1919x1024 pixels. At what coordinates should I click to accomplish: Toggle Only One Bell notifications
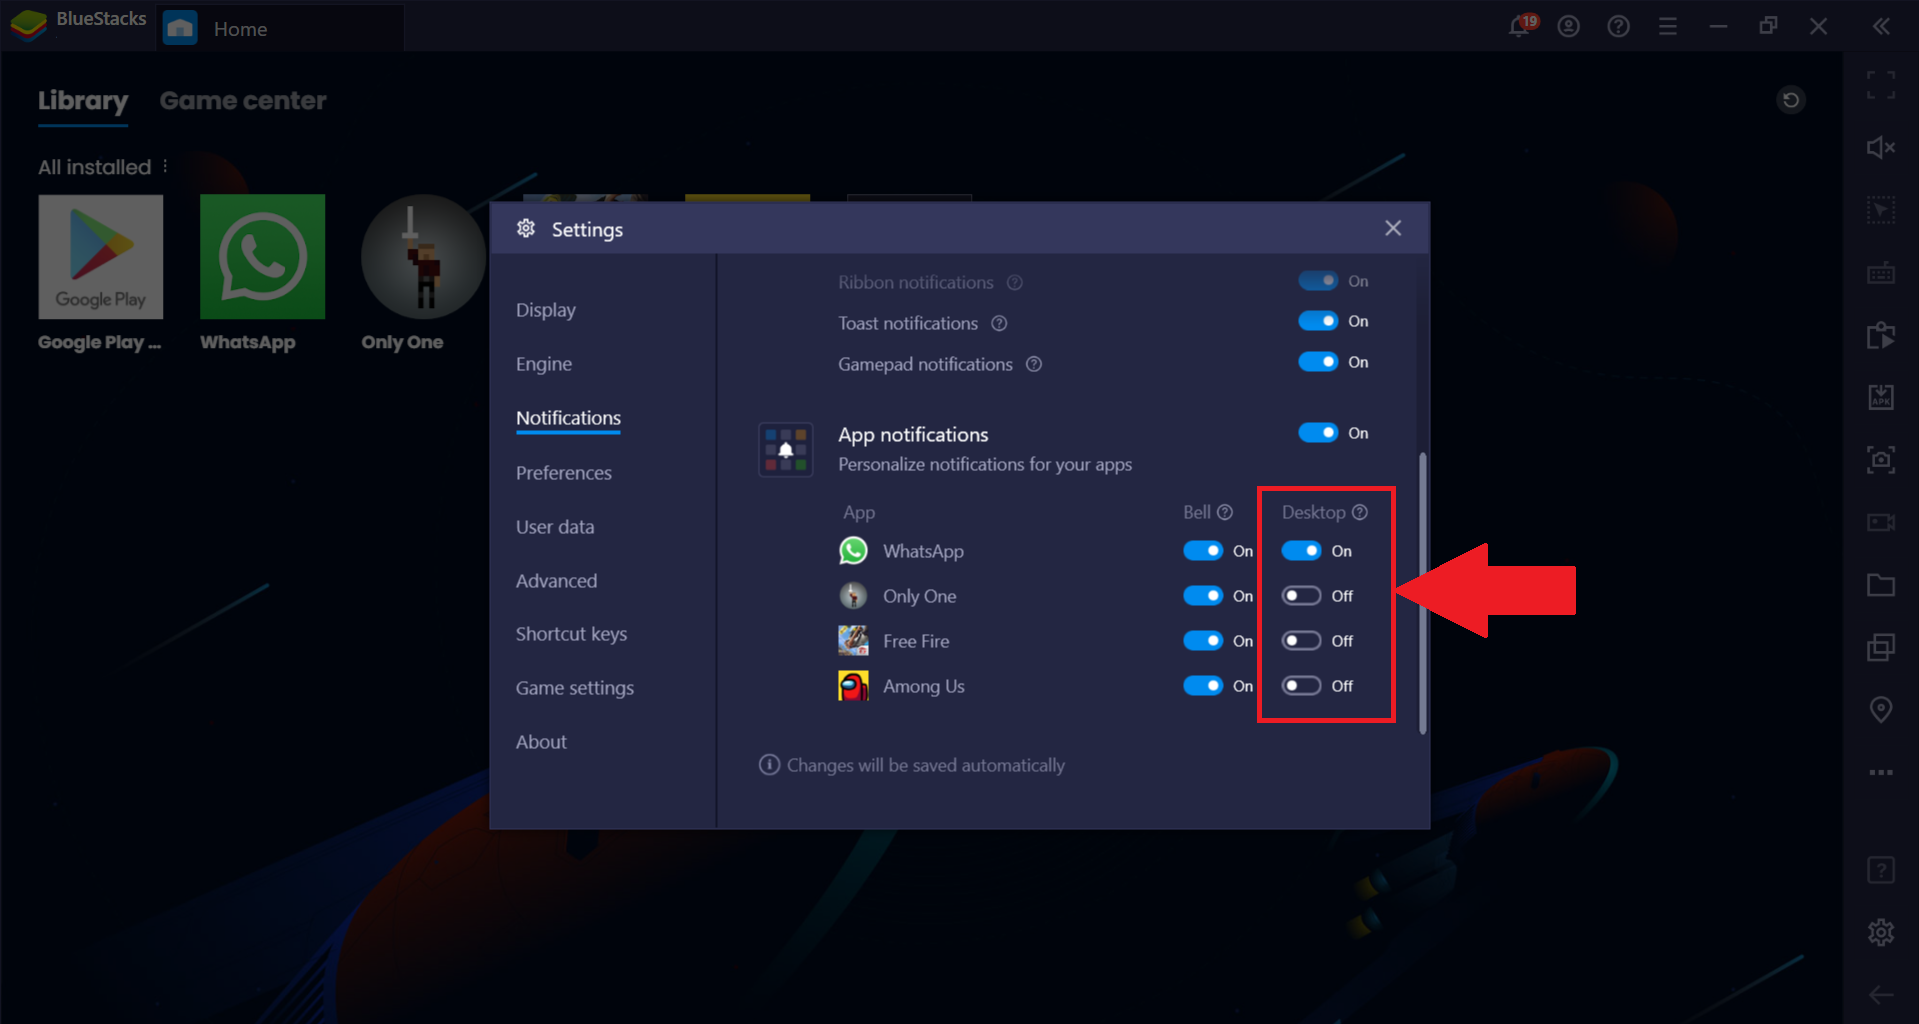pyautogui.click(x=1203, y=596)
